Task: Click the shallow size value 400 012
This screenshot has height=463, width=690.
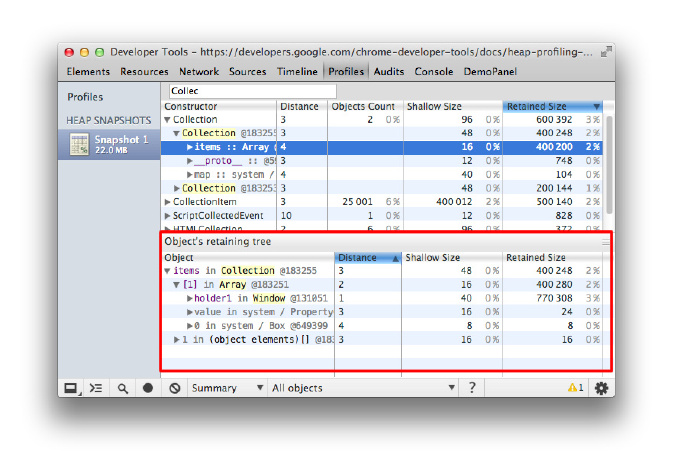Action: pyautogui.click(x=454, y=202)
